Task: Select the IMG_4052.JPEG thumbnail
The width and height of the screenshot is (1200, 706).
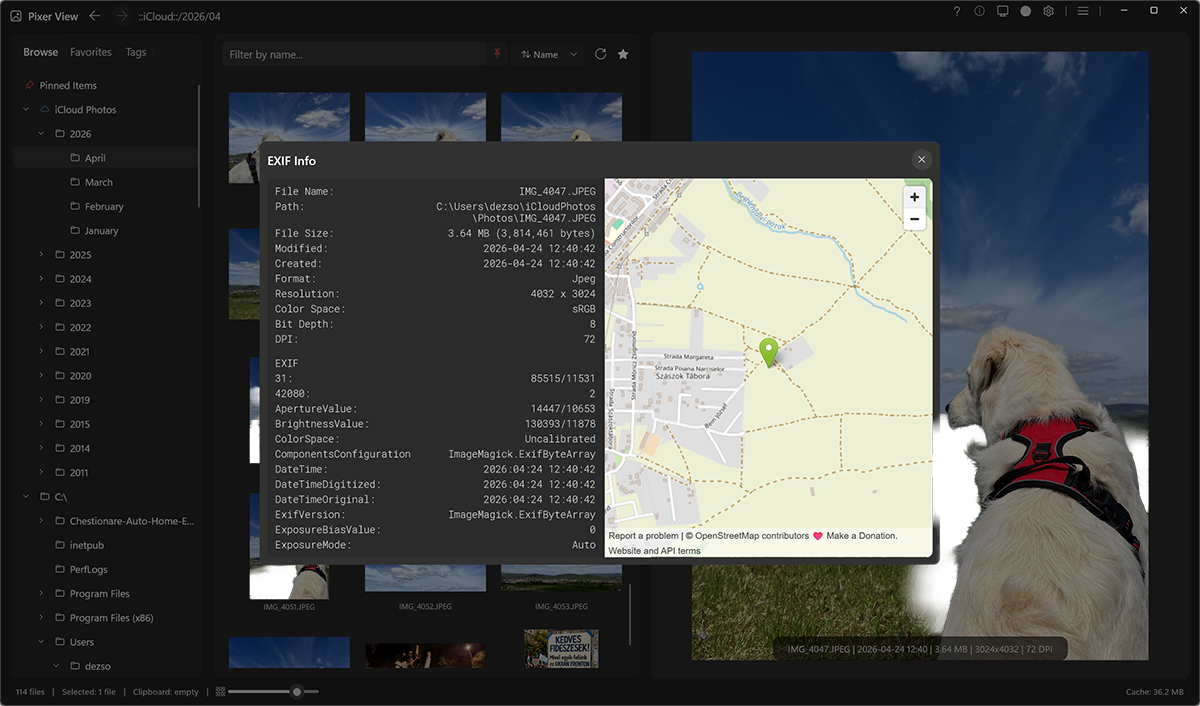Action: click(425, 580)
